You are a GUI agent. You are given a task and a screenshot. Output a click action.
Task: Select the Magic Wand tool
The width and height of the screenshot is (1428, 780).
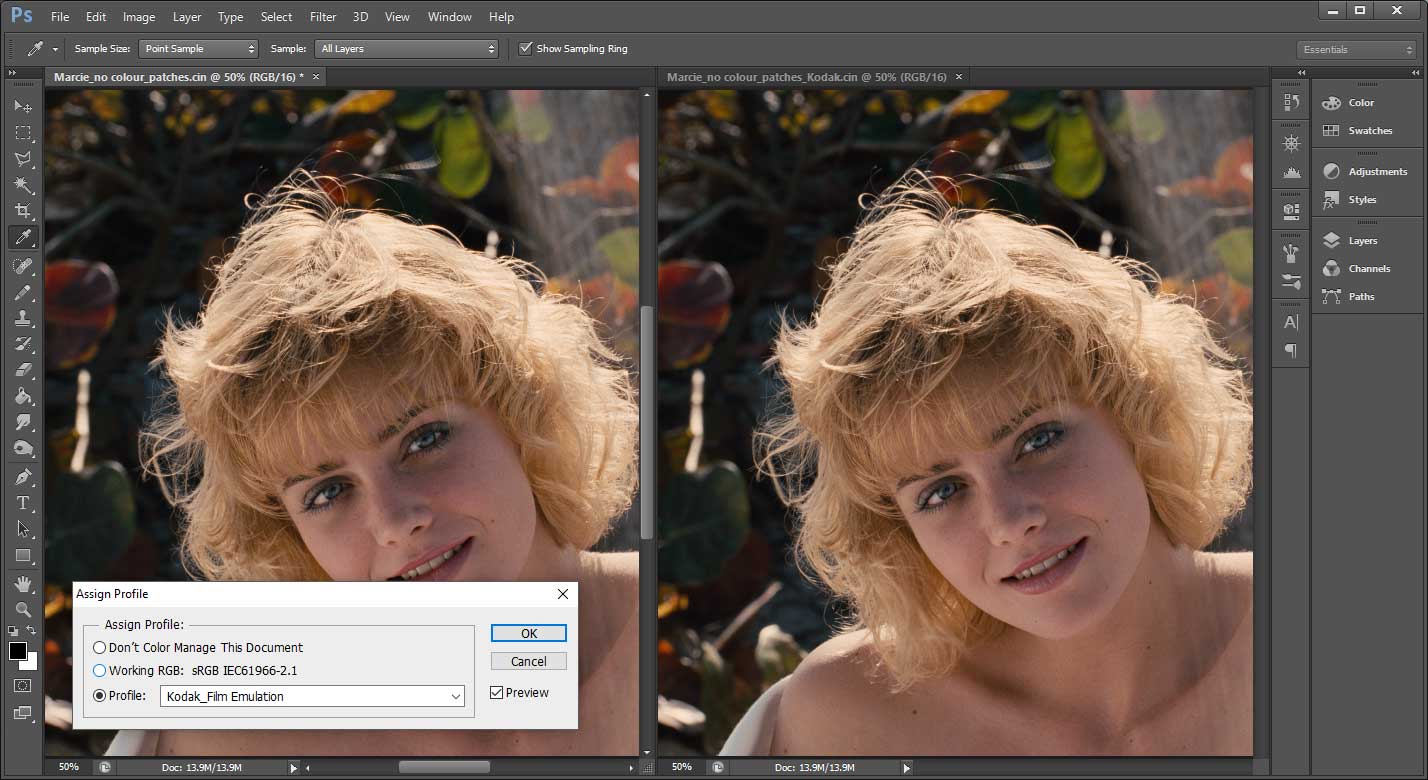point(23,184)
